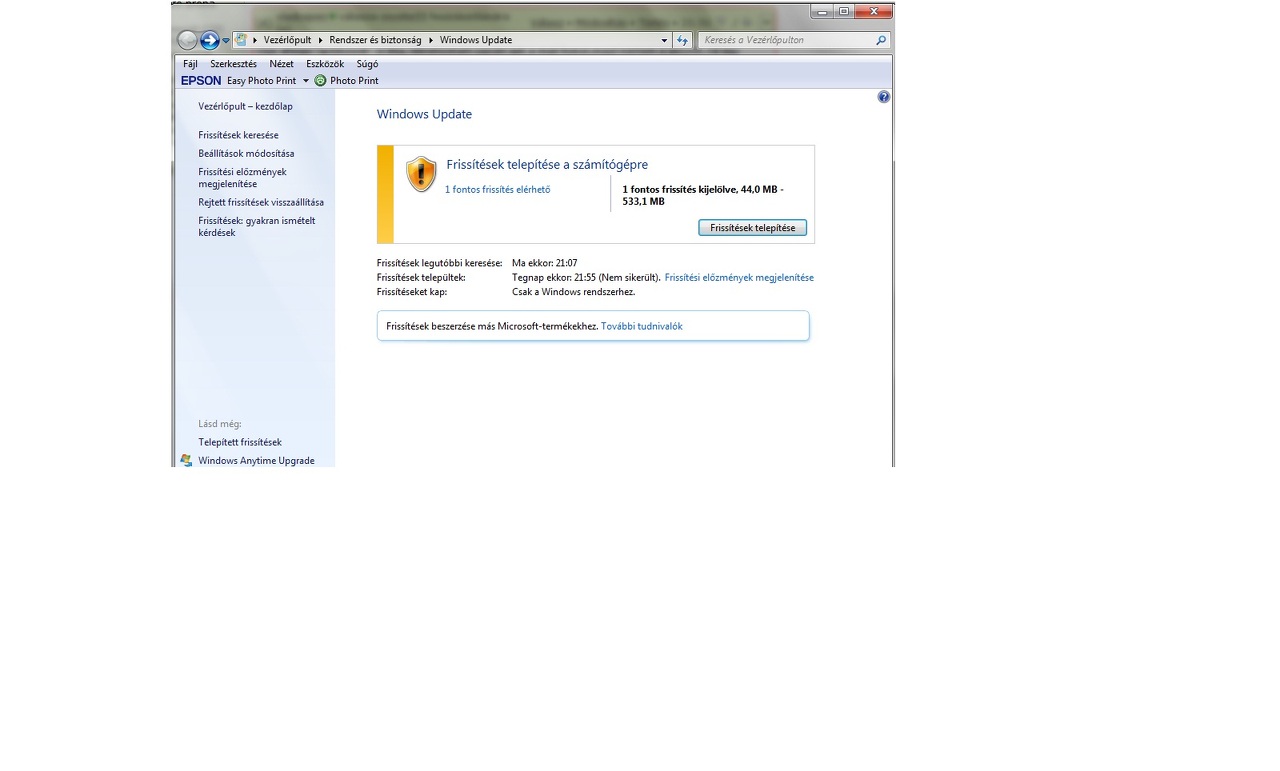Click the green Photo Print icon
Viewport: 1280px width, 771px height.
320,81
